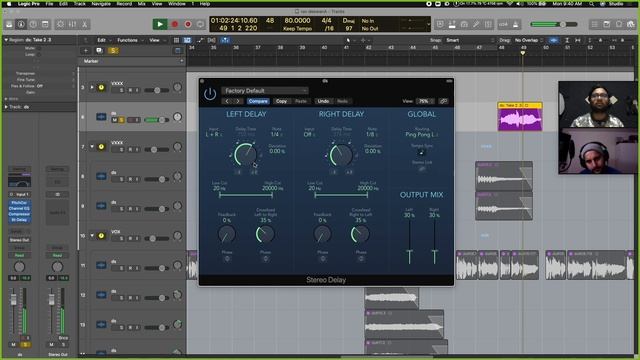Start playback with the green Play button
This screenshot has height=360, width=640.
160,24
